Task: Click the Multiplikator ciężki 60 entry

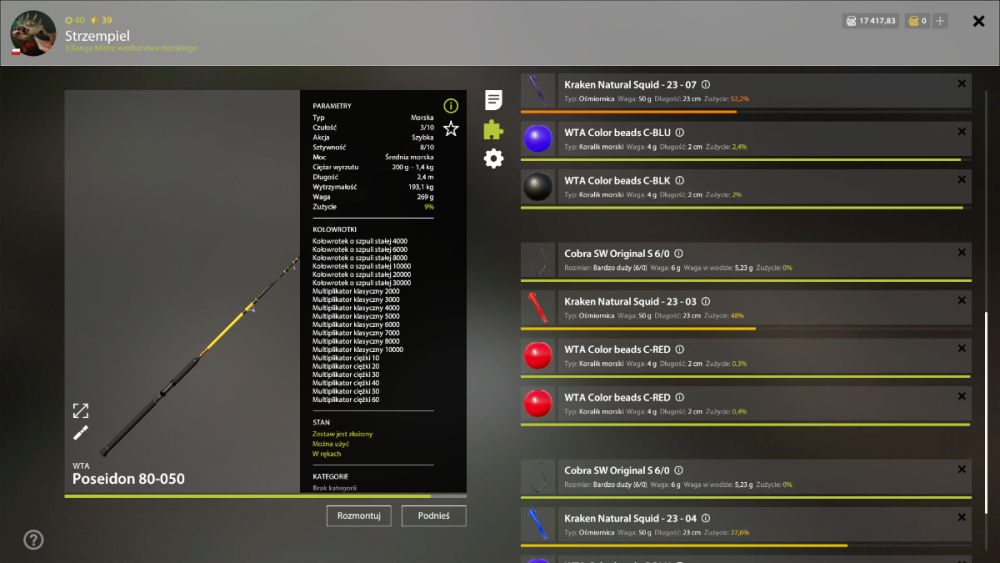Action: (x=346, y=400)
